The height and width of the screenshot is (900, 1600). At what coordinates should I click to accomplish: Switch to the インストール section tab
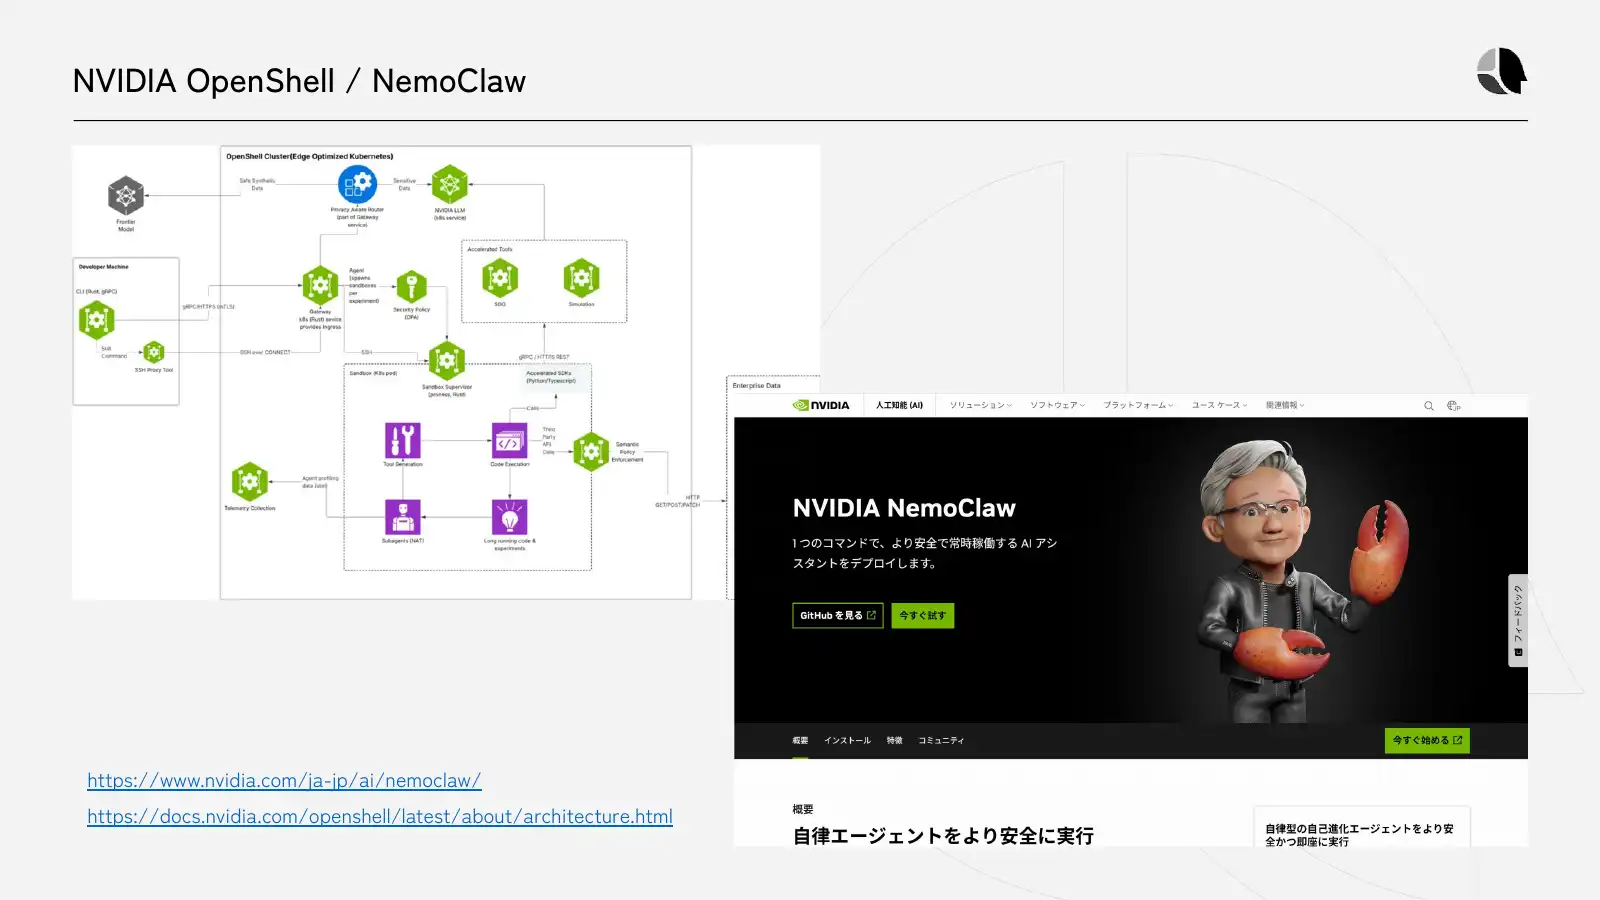[x=847, y=741]
